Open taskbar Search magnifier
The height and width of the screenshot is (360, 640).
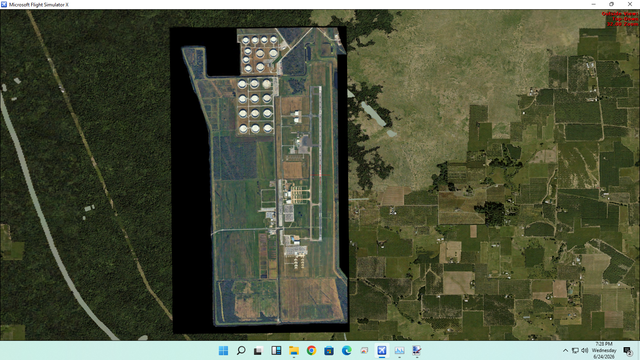(x=241, y=351)
